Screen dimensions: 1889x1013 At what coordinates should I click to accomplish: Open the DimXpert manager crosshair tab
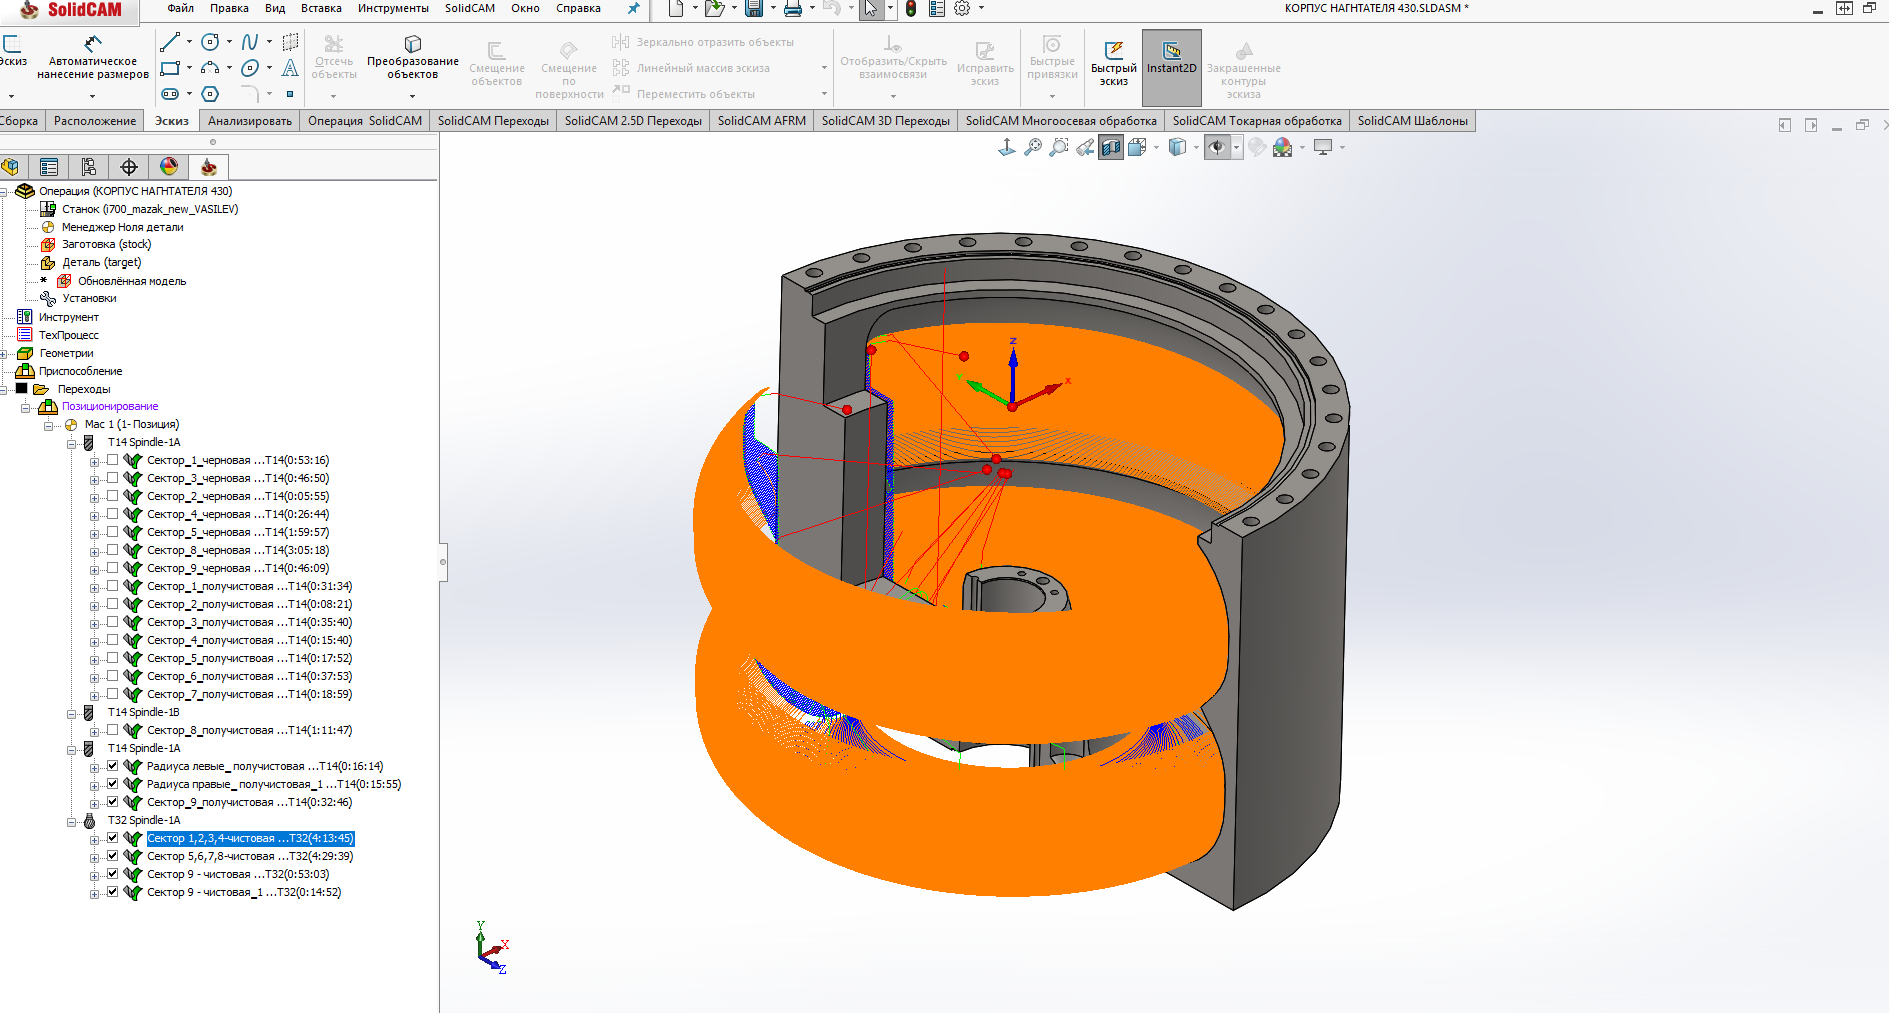pos(129,167)
